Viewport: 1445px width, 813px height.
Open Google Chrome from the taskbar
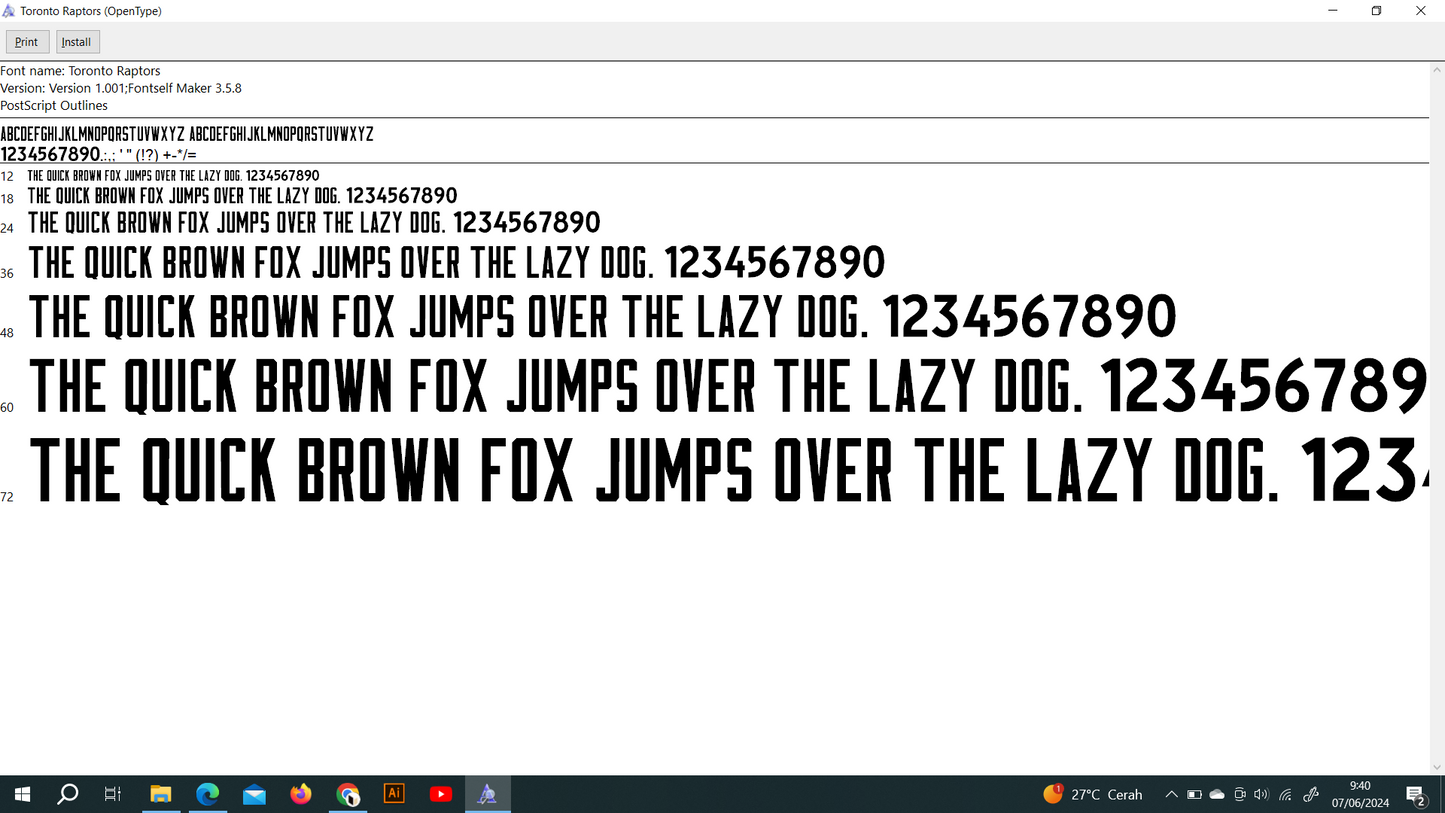[347, 794]
